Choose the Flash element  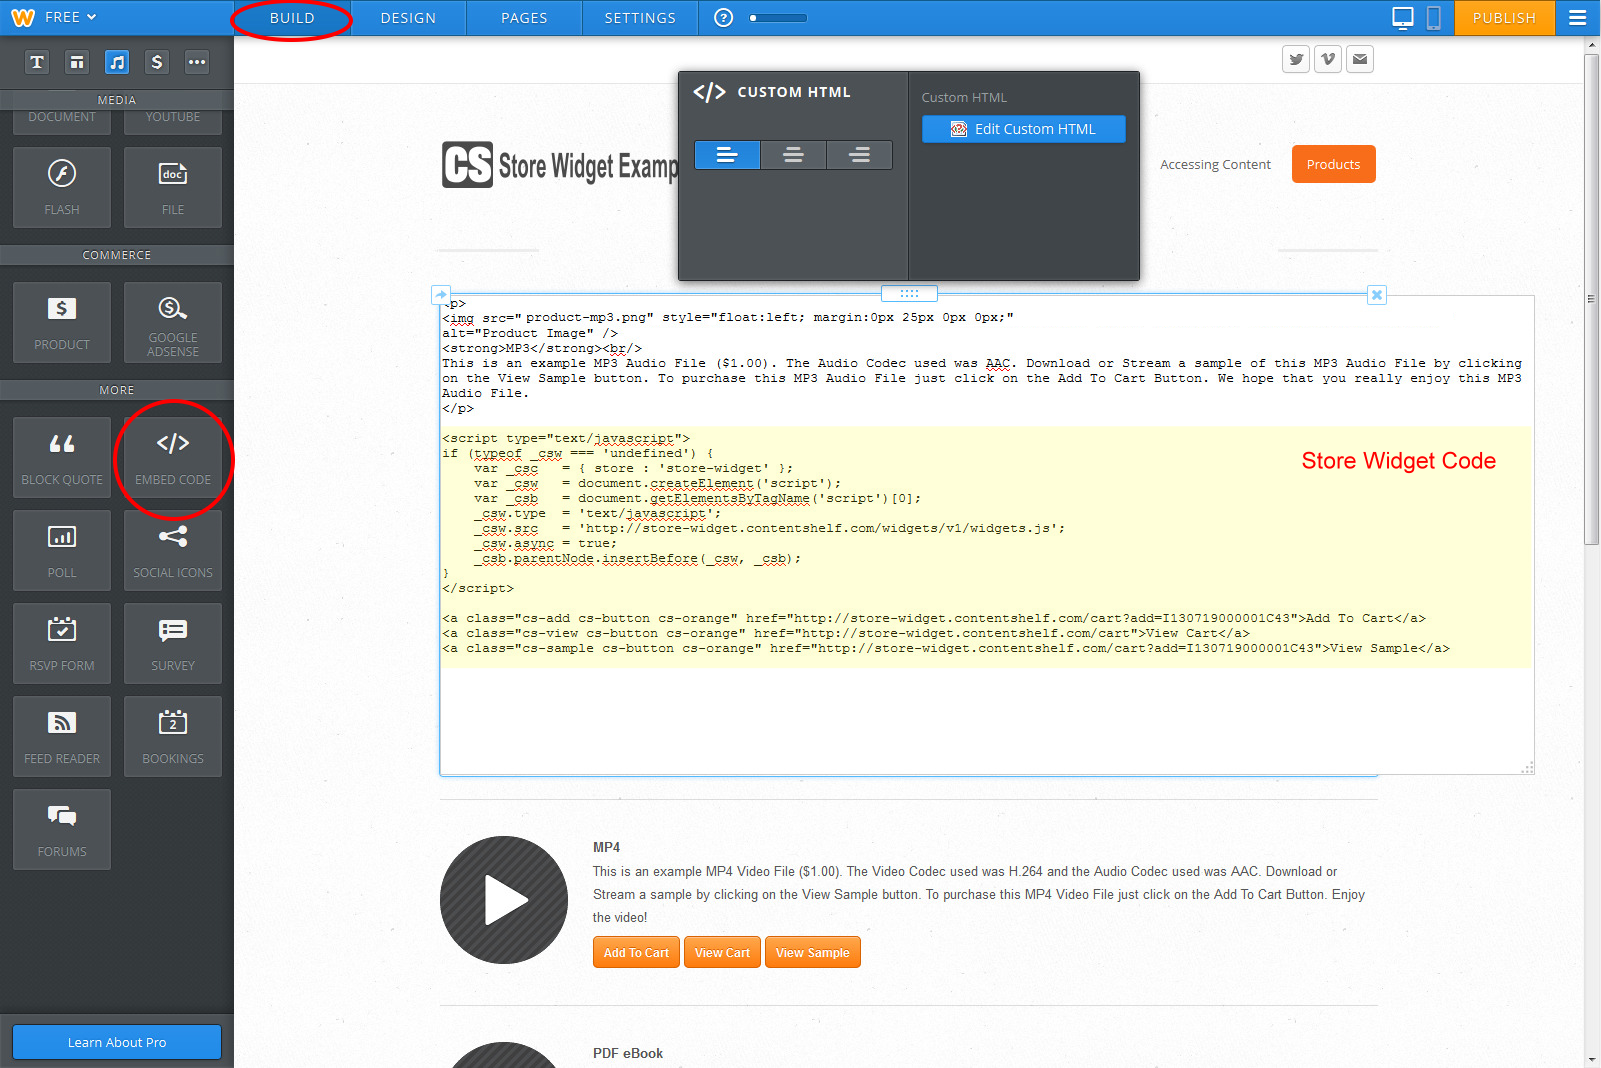(x=62, y=187)
